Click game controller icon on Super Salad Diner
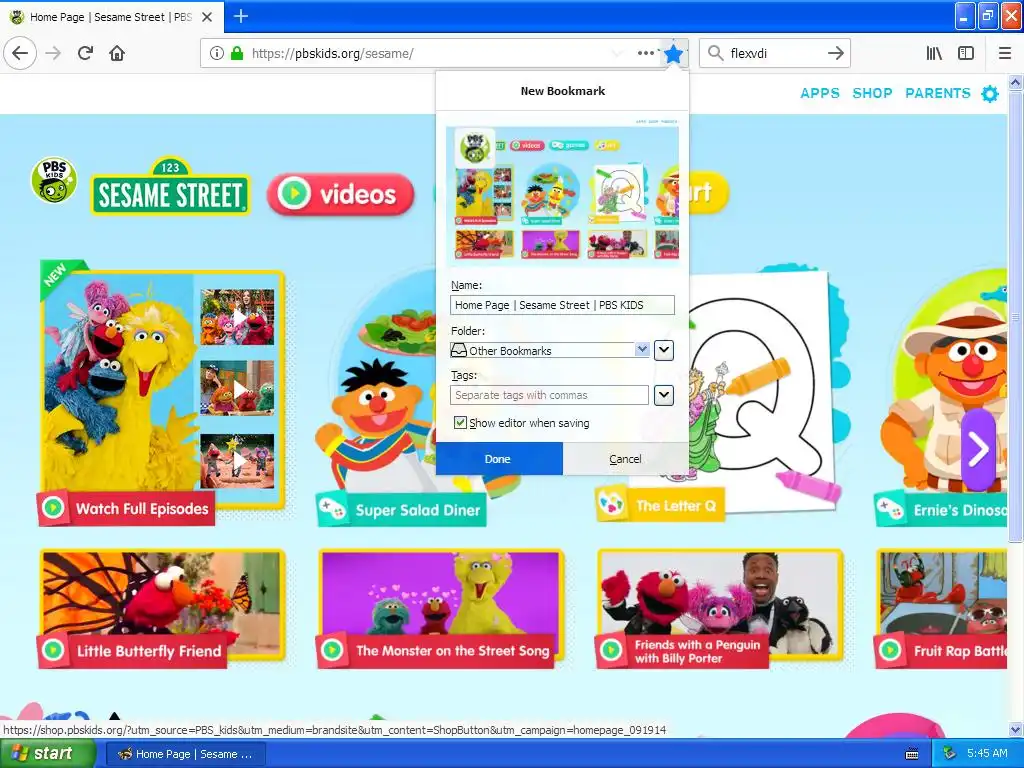This screenshot has width=1024, height=768. 332,509
